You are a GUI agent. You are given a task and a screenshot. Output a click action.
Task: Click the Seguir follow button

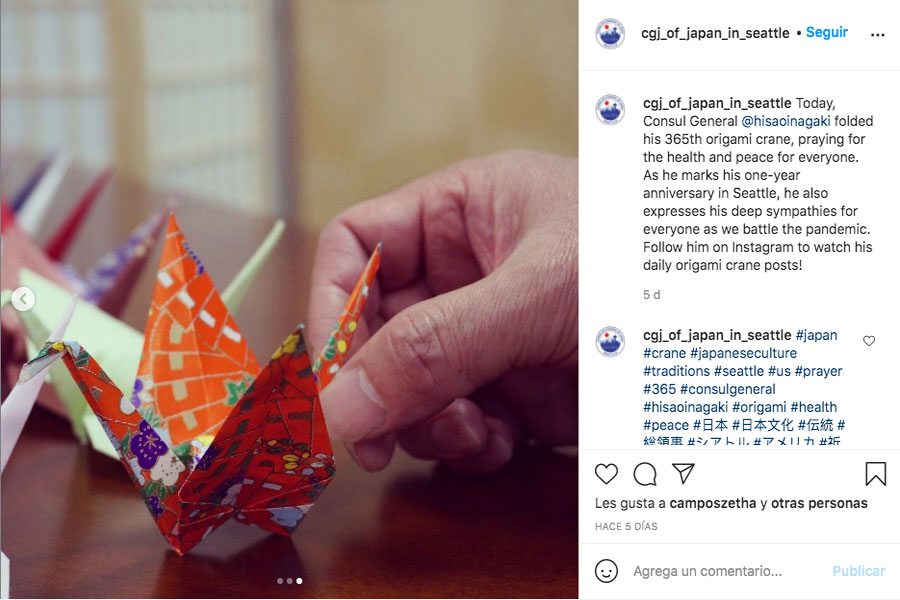click(827, 33)
